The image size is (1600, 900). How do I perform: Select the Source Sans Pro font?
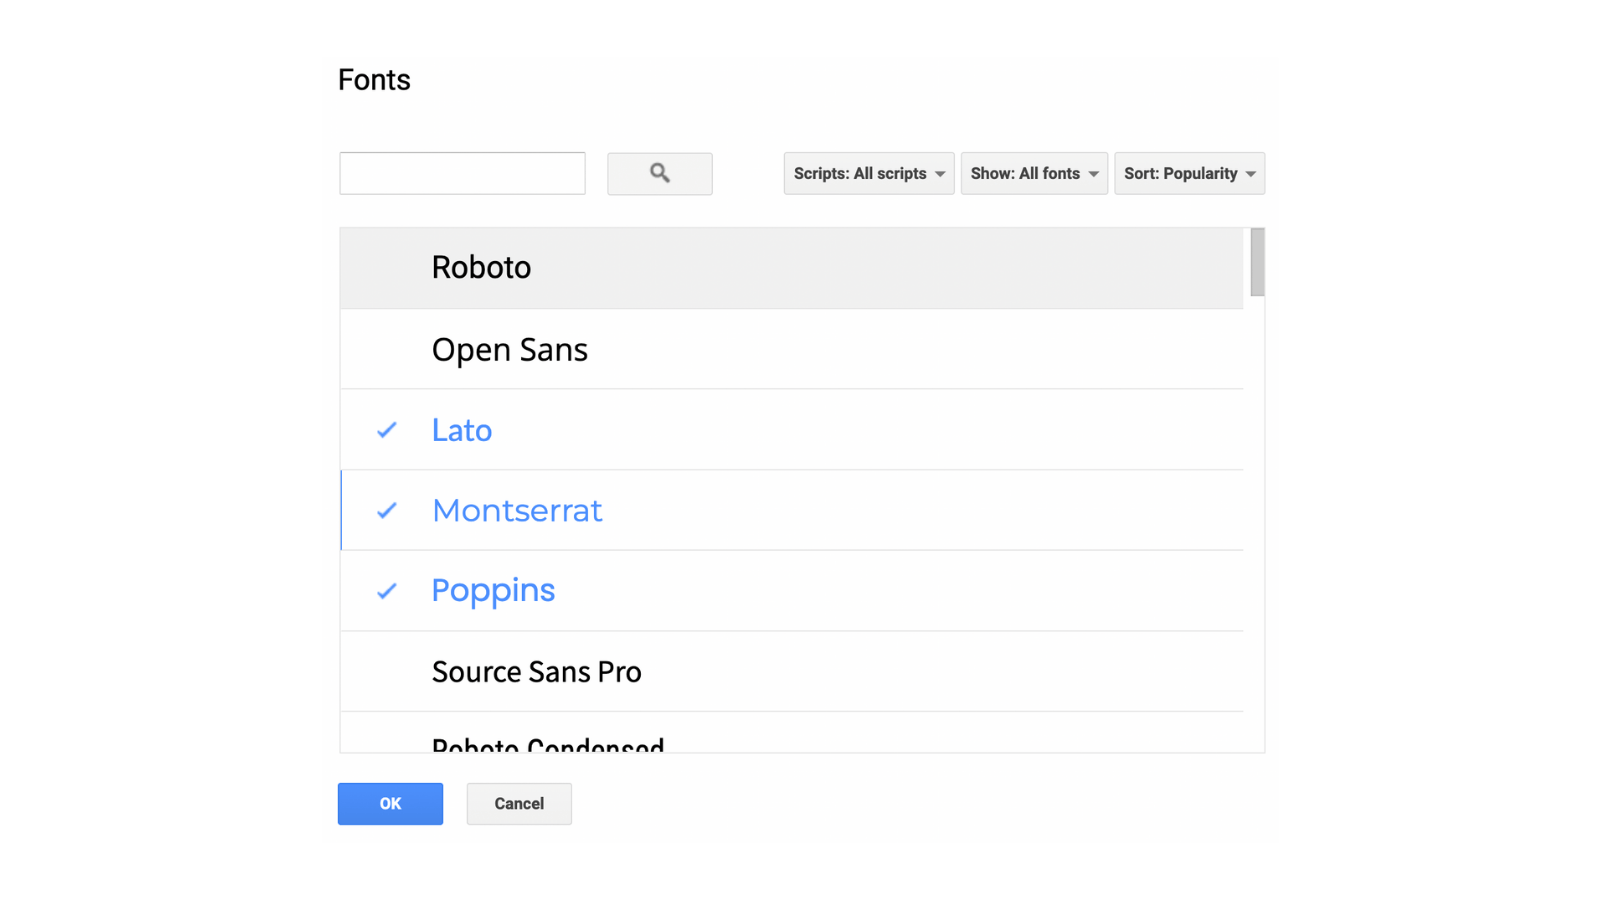click(791, 672)
